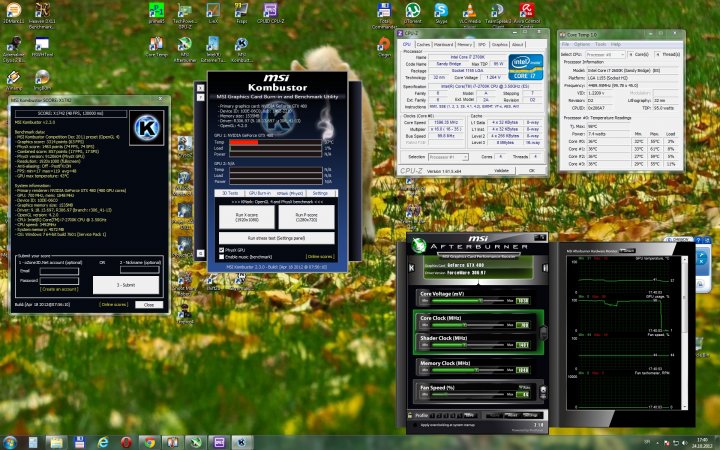Open the SPD tab in CPU-Z
The height and width of the screenshot is (450, 720).
pyautogui.click(x=482, y=45)
